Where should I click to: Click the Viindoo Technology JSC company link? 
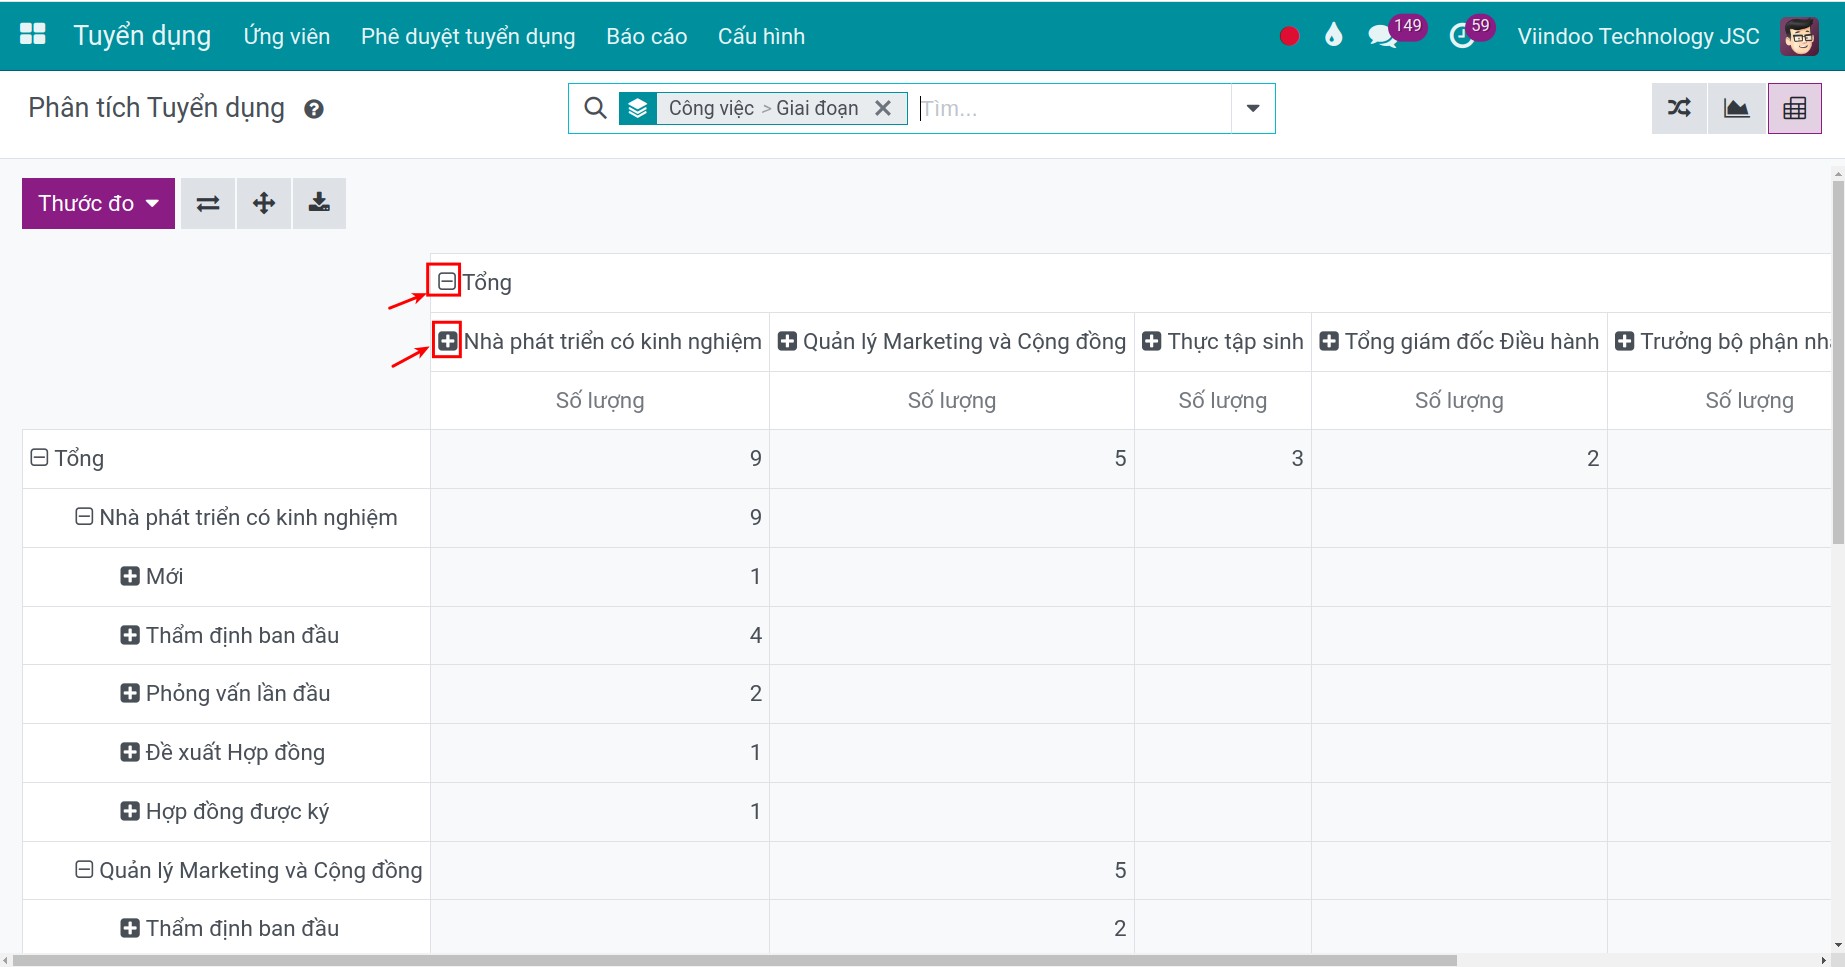point(1638,36)
